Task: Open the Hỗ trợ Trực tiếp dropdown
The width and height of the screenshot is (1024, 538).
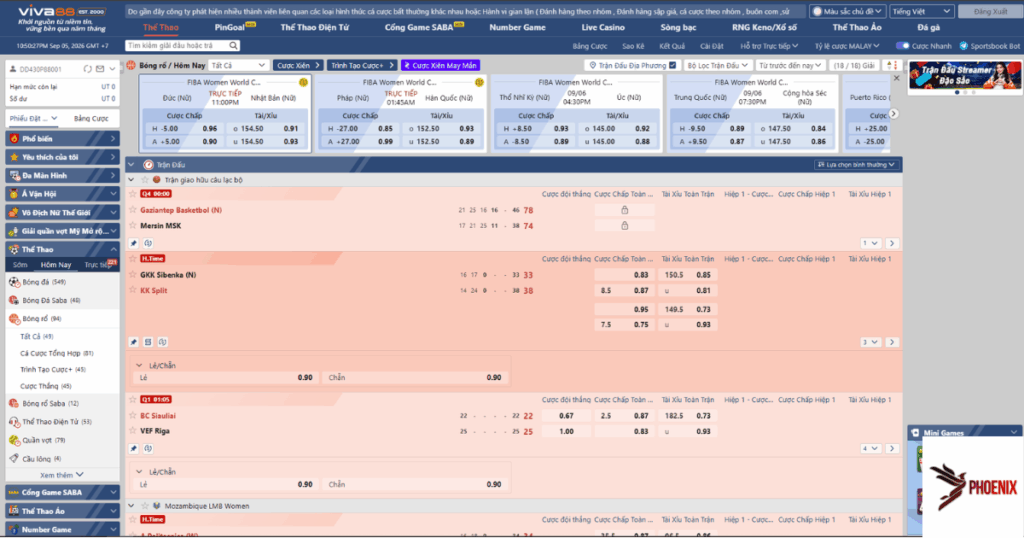Action: (769, 46)
